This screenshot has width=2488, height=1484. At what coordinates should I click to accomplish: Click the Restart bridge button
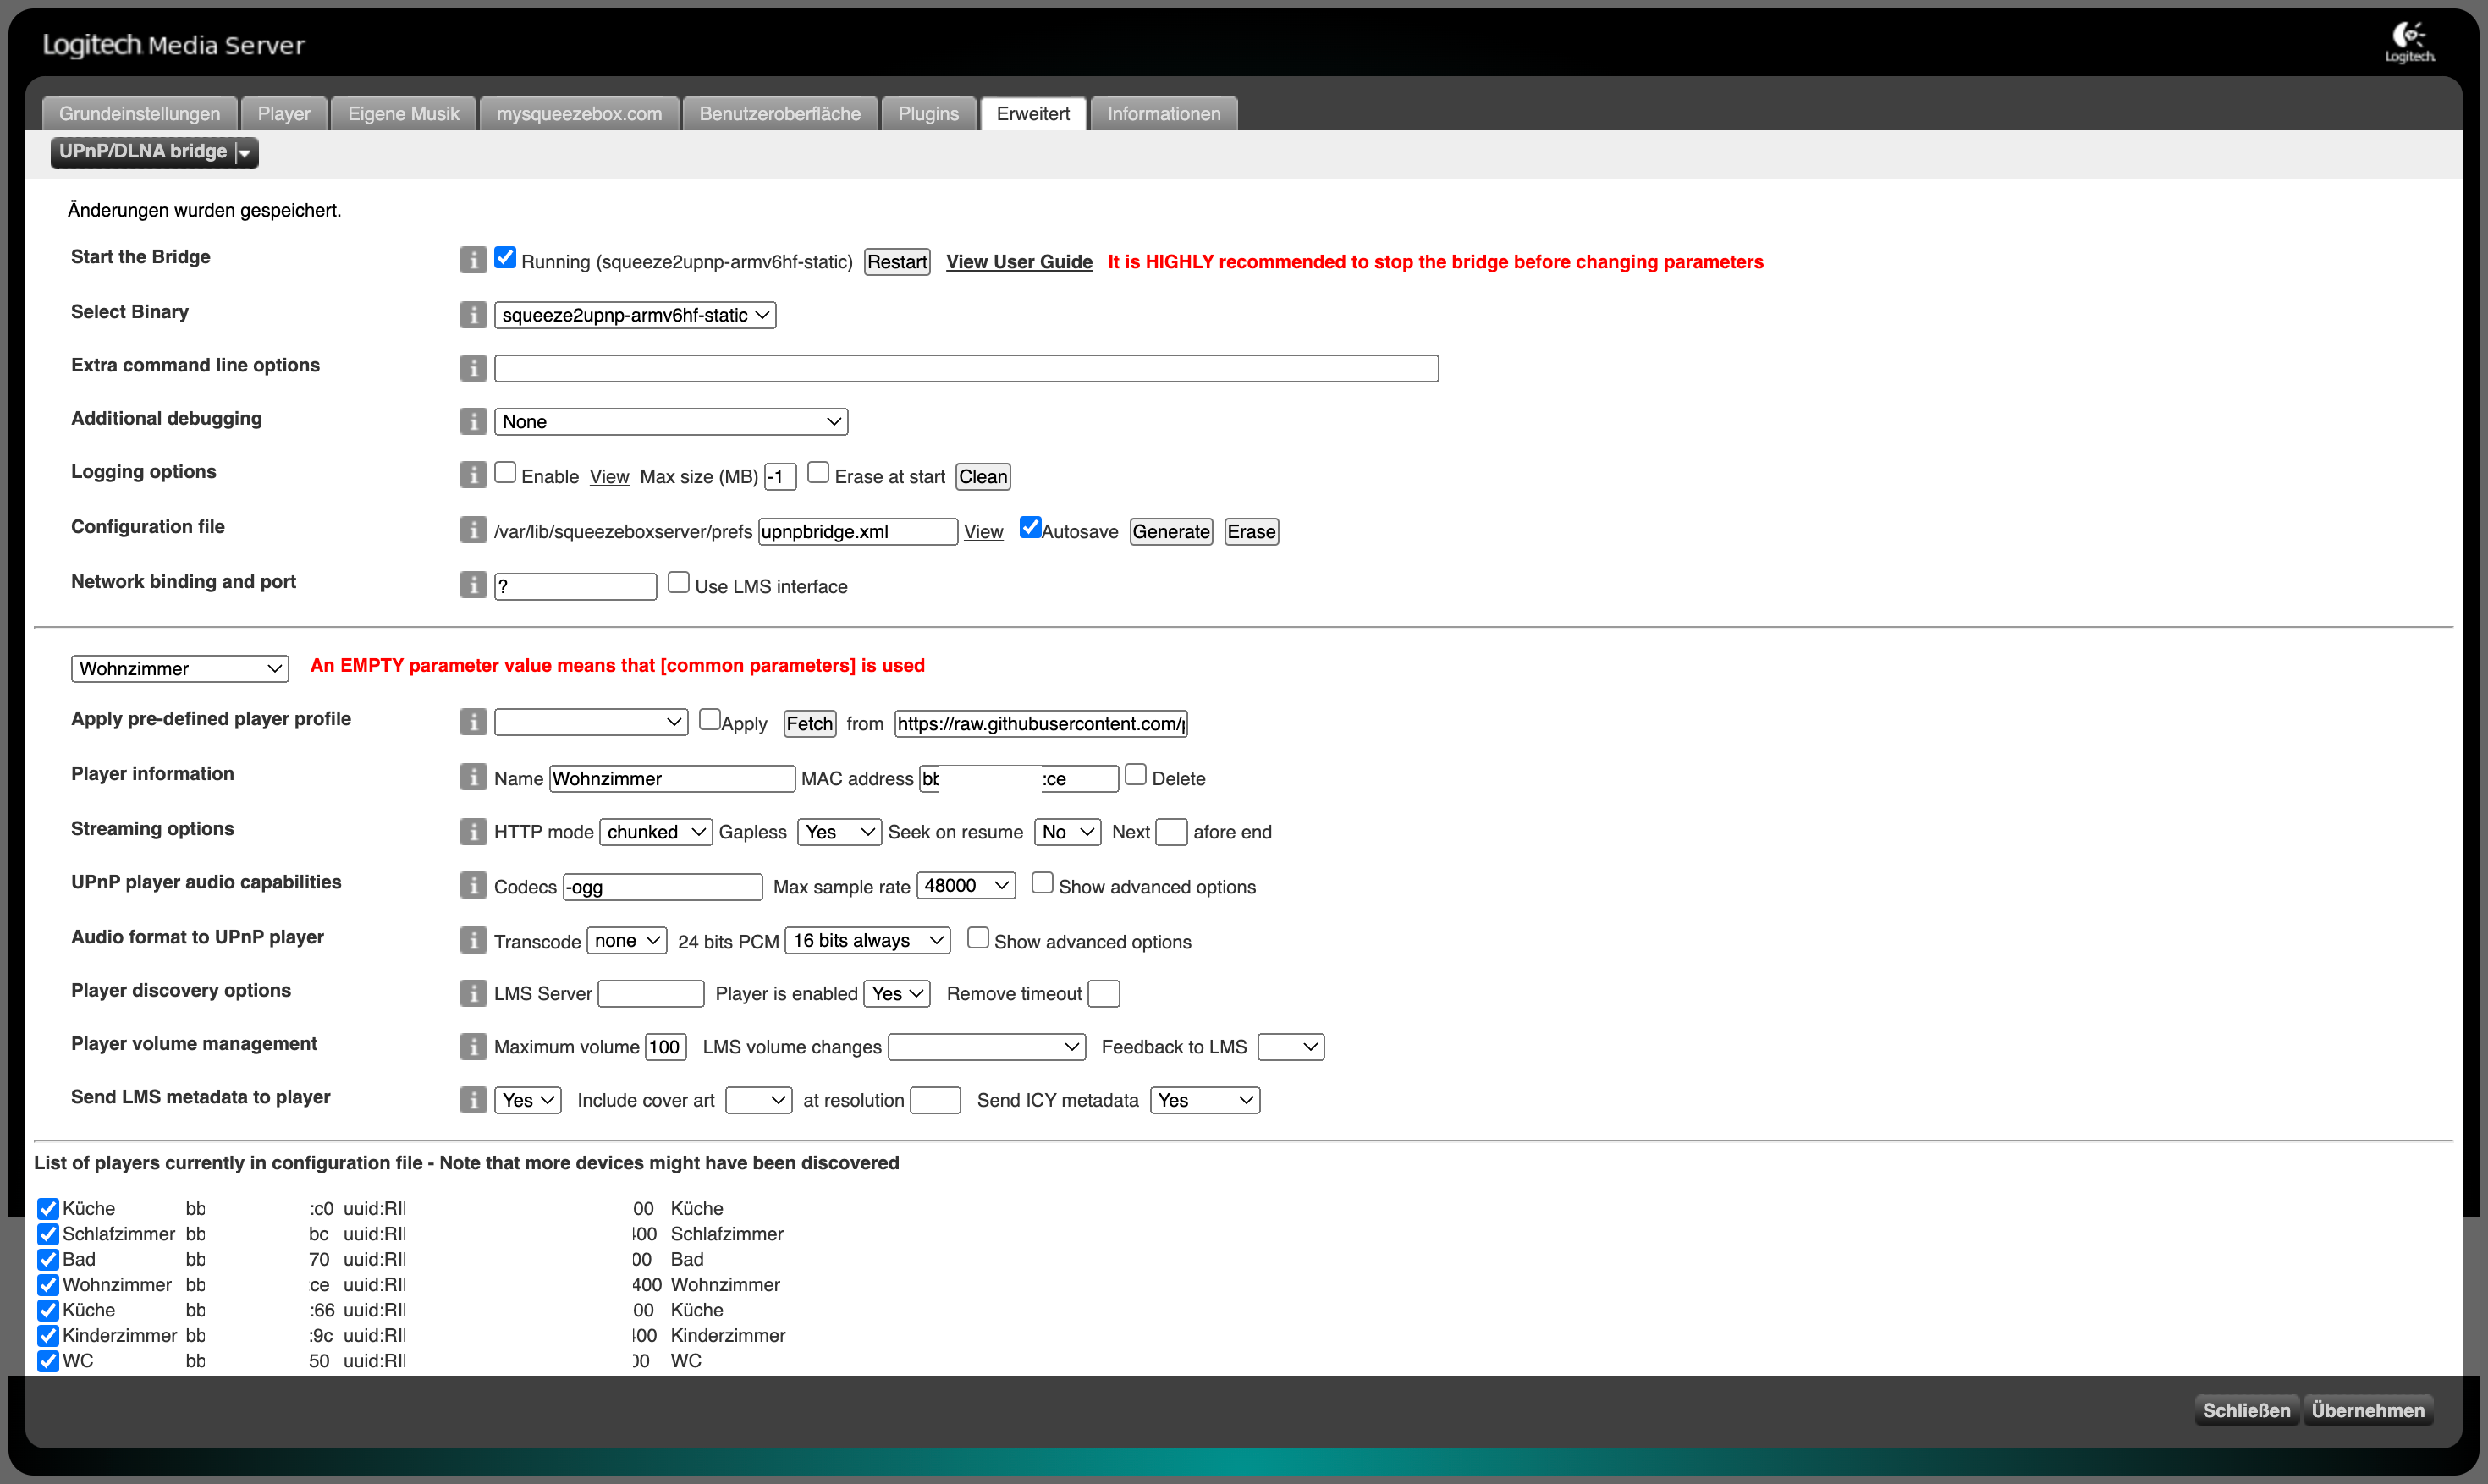pyautogui.click(x=897, y=262)
